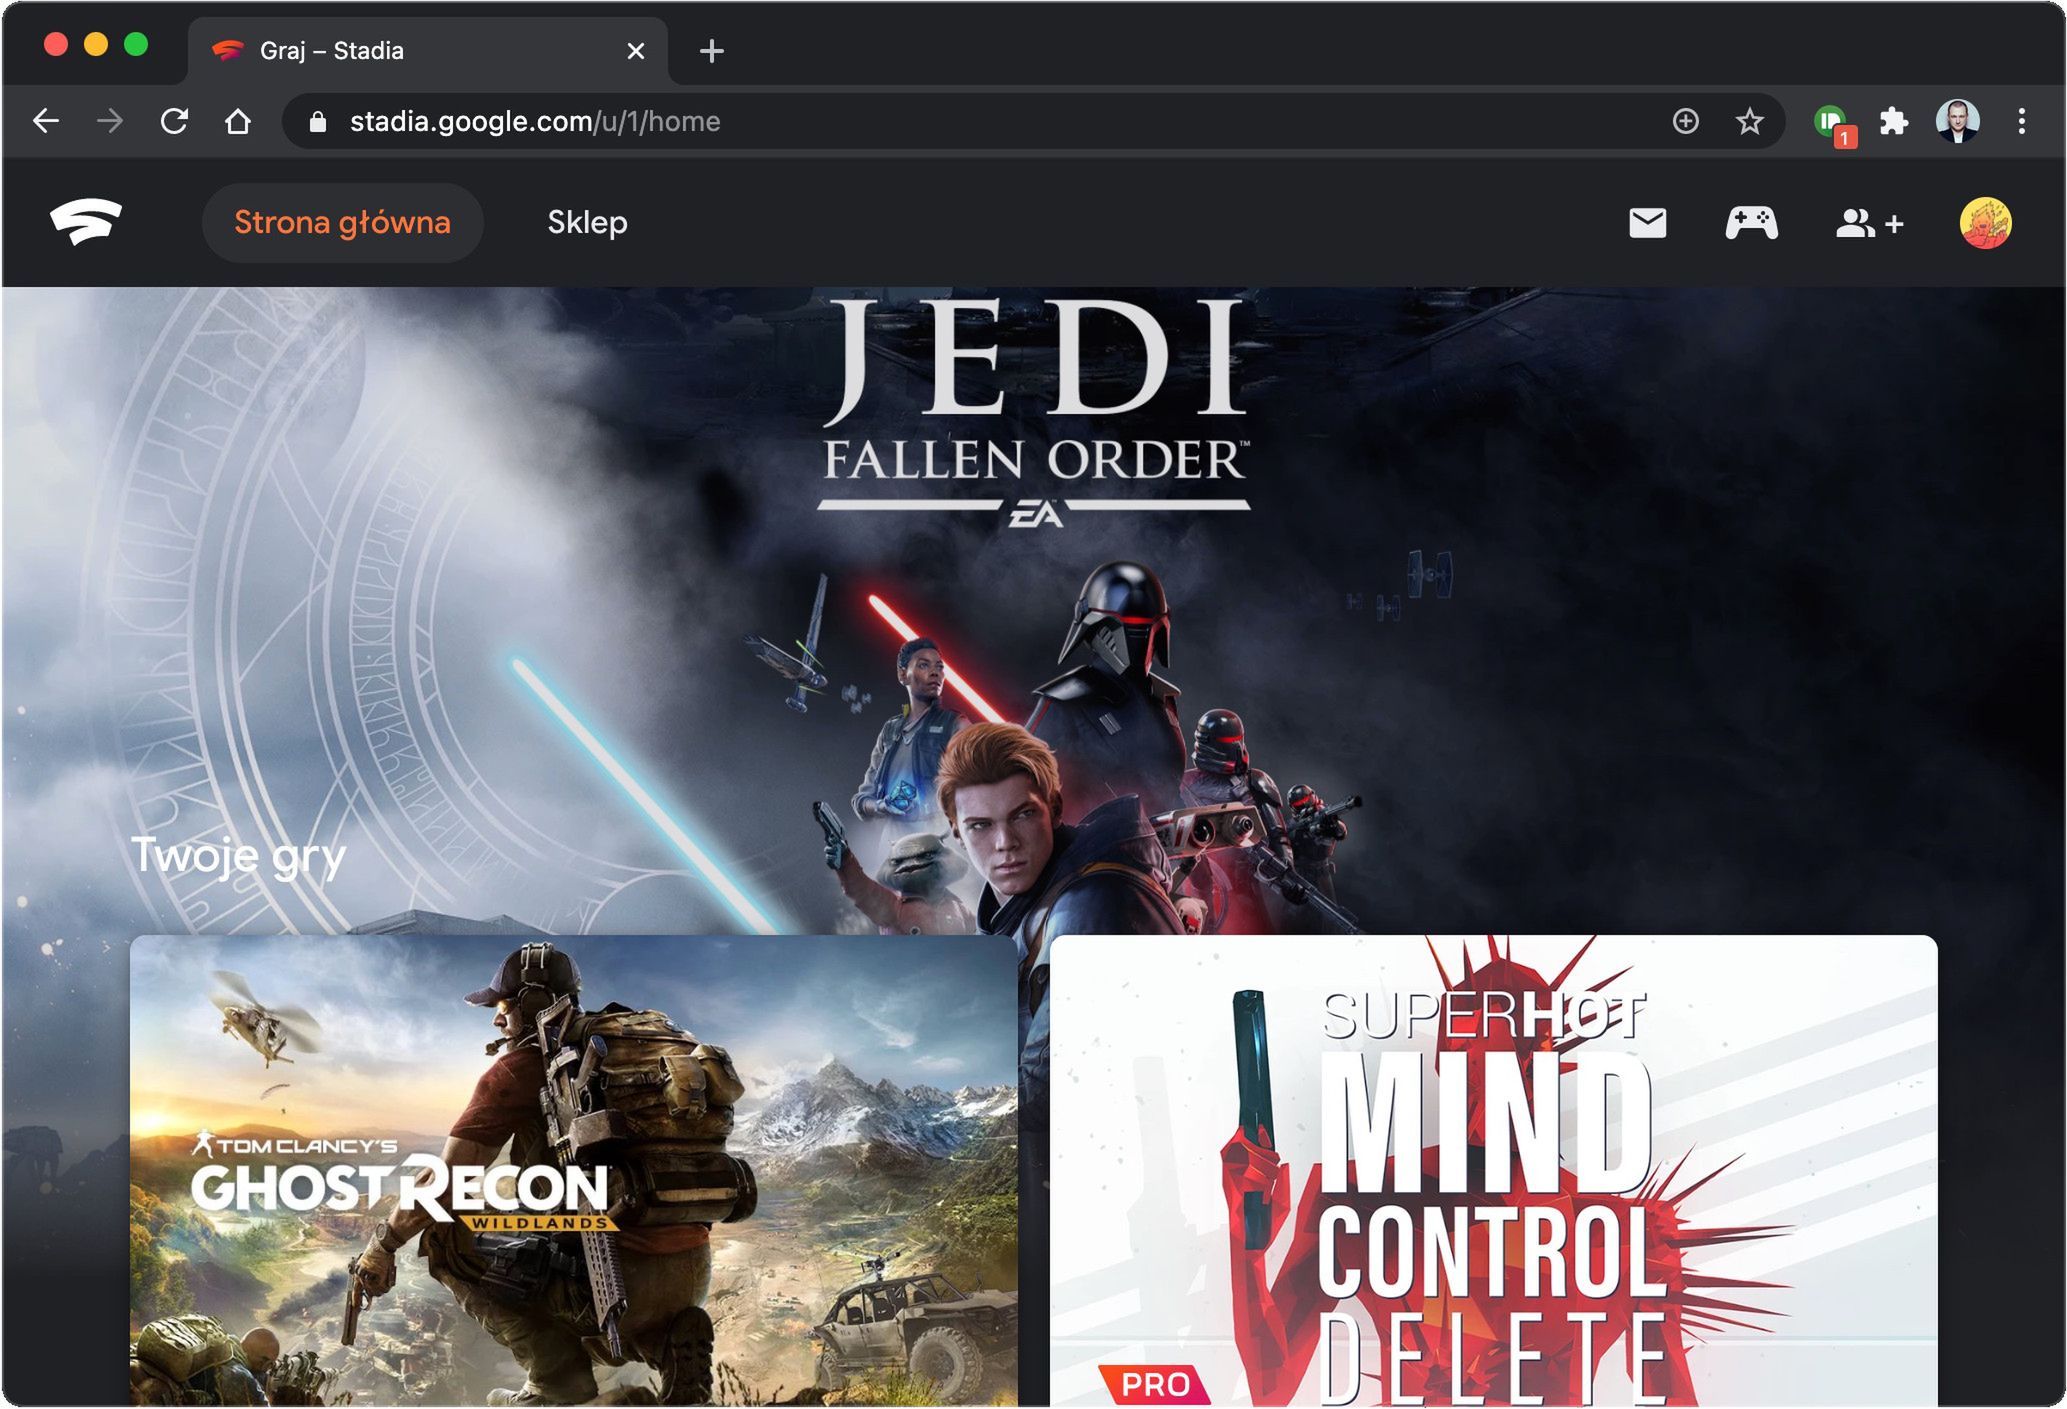Open a new browser tab

[x=711, y=51]
